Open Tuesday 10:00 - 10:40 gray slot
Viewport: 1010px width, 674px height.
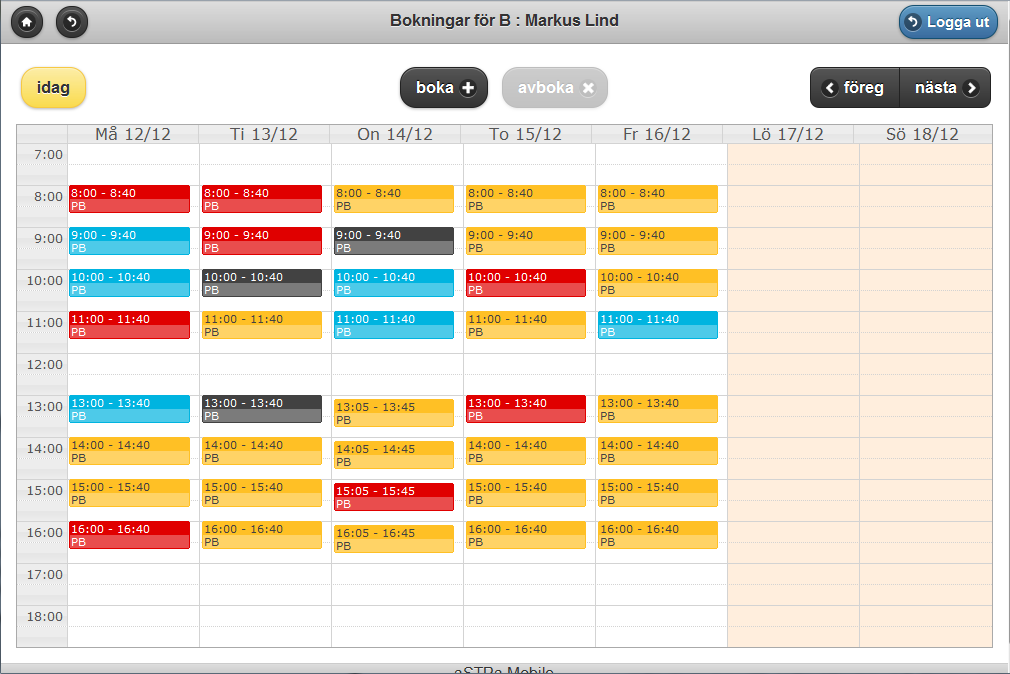coord(262,283)
